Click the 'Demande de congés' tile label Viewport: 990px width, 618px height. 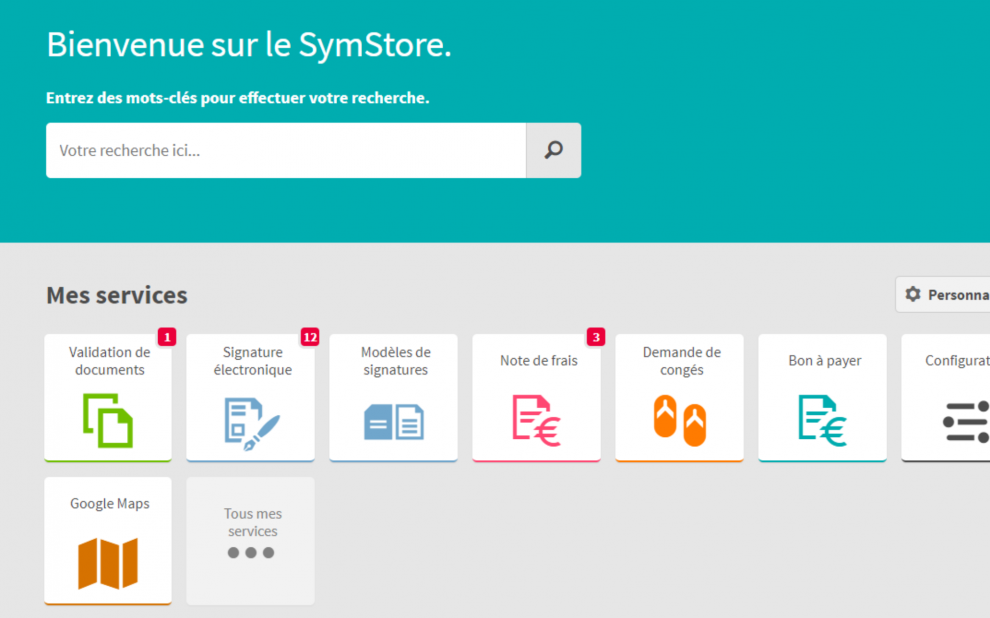[x=681, y=361]
